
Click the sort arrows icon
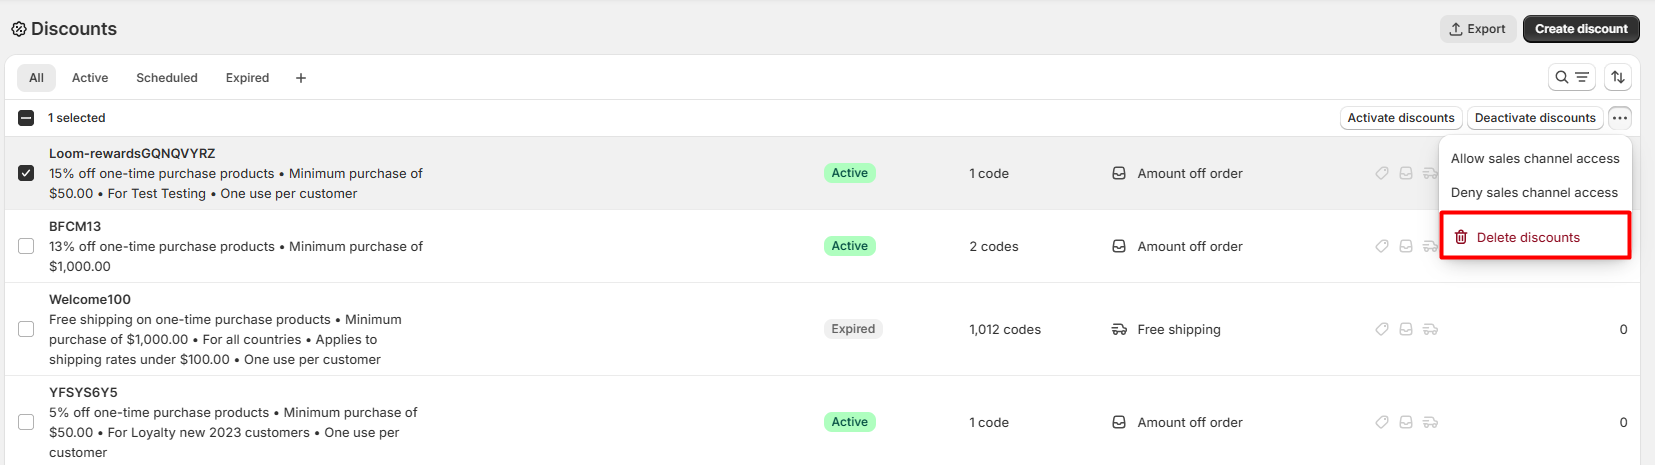tap(1618, 77)
